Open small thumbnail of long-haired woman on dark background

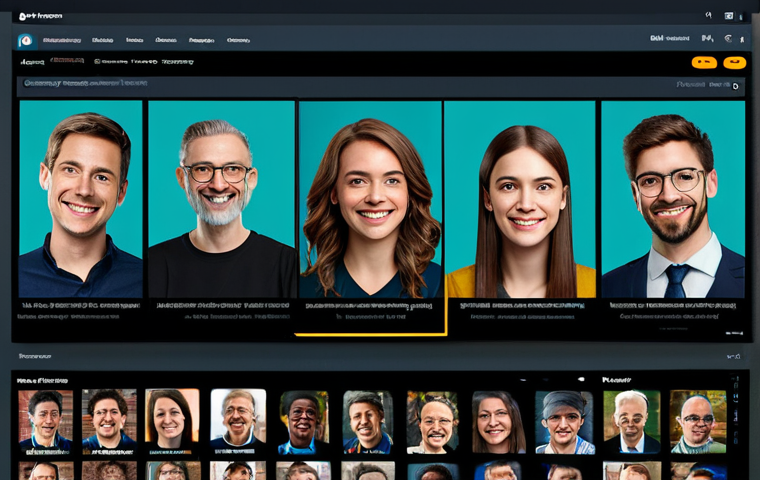499,422
